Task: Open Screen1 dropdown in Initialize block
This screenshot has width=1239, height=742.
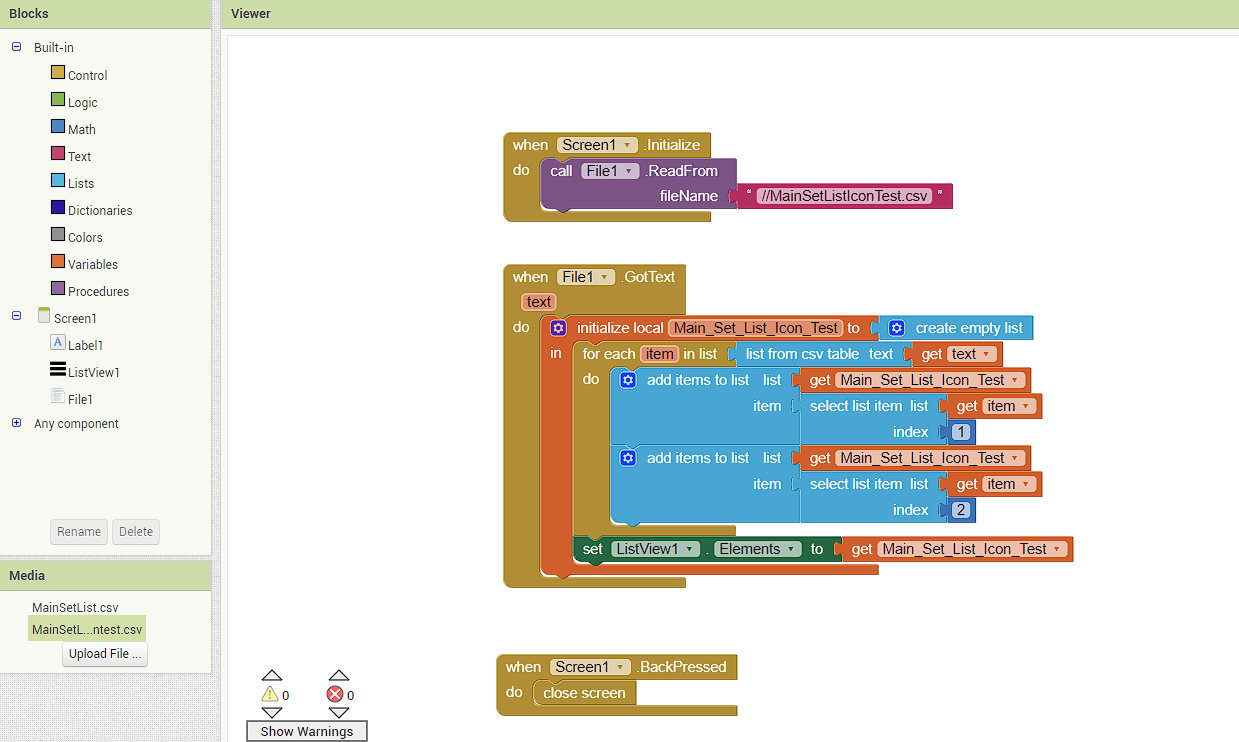Action: (597, 145)
